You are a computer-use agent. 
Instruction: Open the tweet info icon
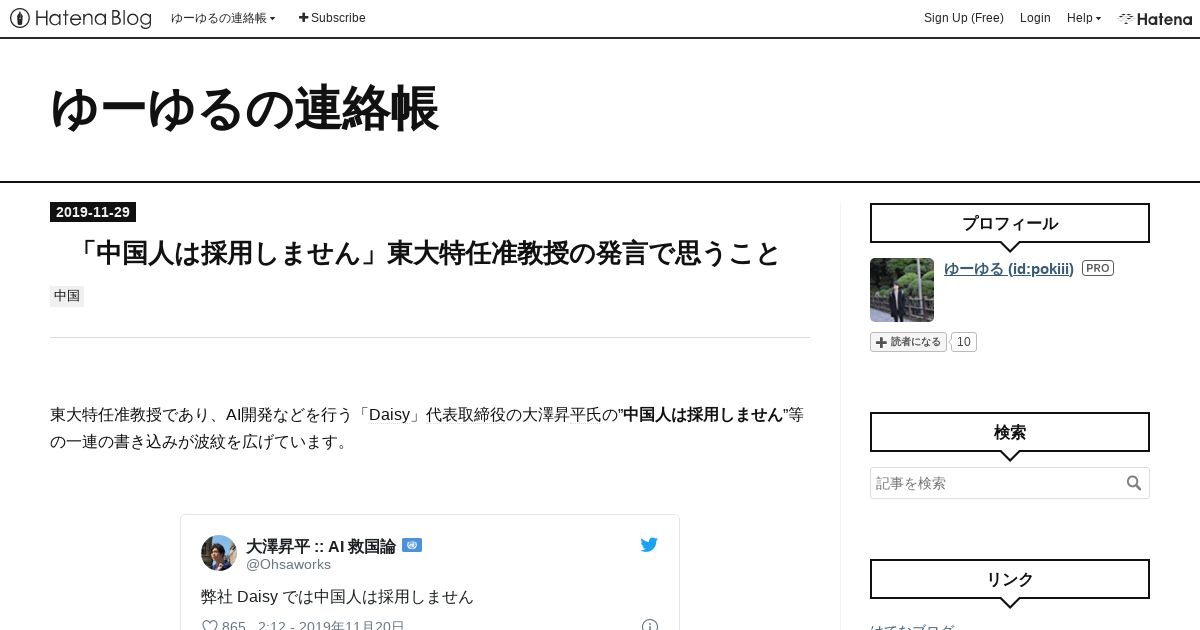point(650,626)
